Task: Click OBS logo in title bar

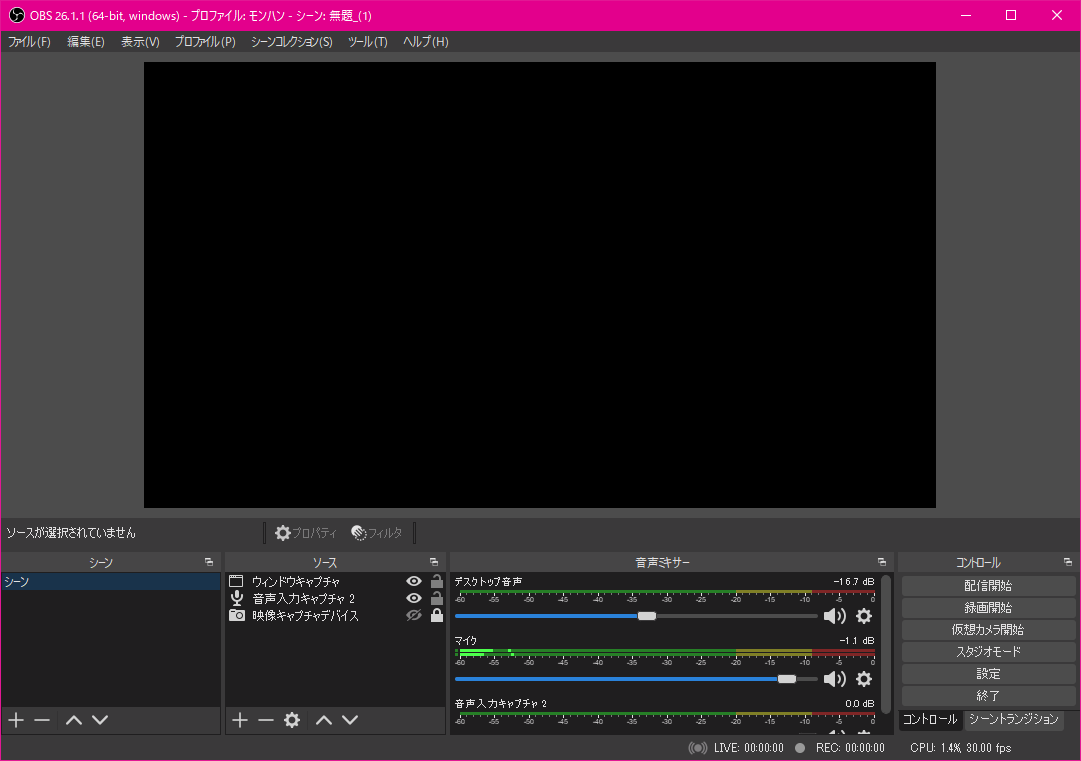Action: click(16, 15)
